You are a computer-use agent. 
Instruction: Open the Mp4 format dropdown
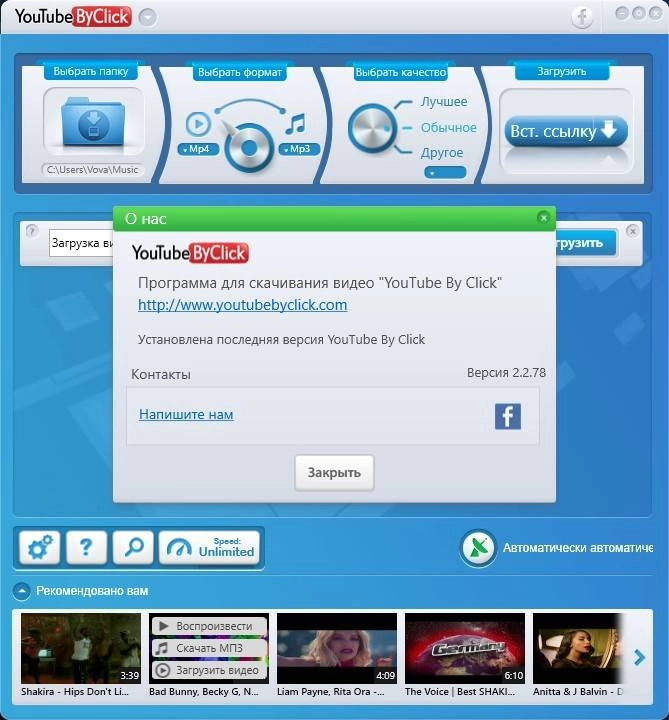click(x=198, y=149)
